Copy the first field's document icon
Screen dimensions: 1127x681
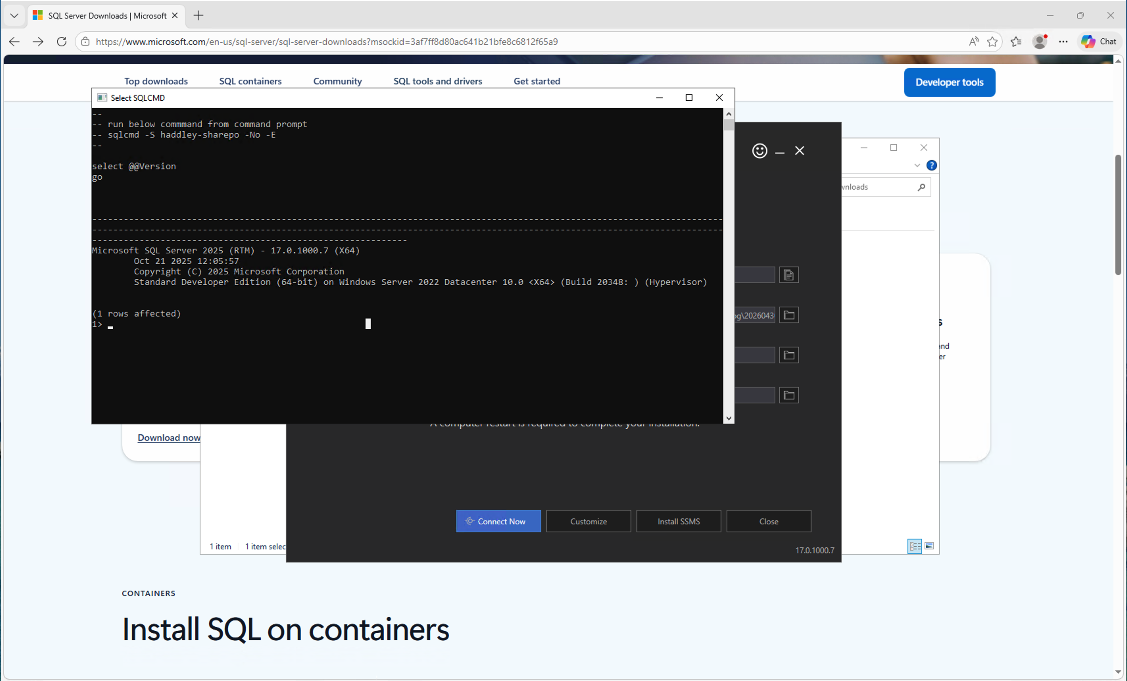(x=789, y=275)
